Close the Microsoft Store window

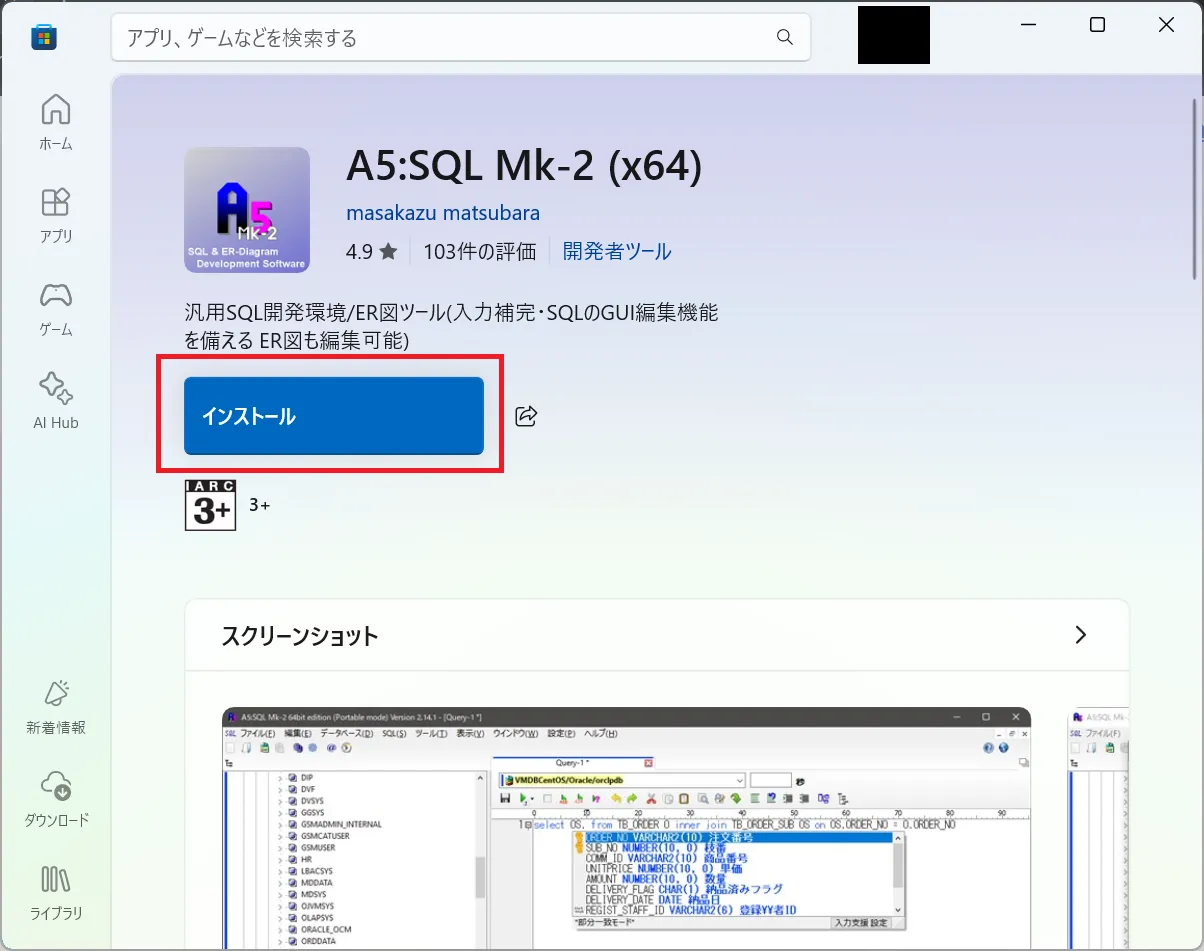click(1166, 26)
